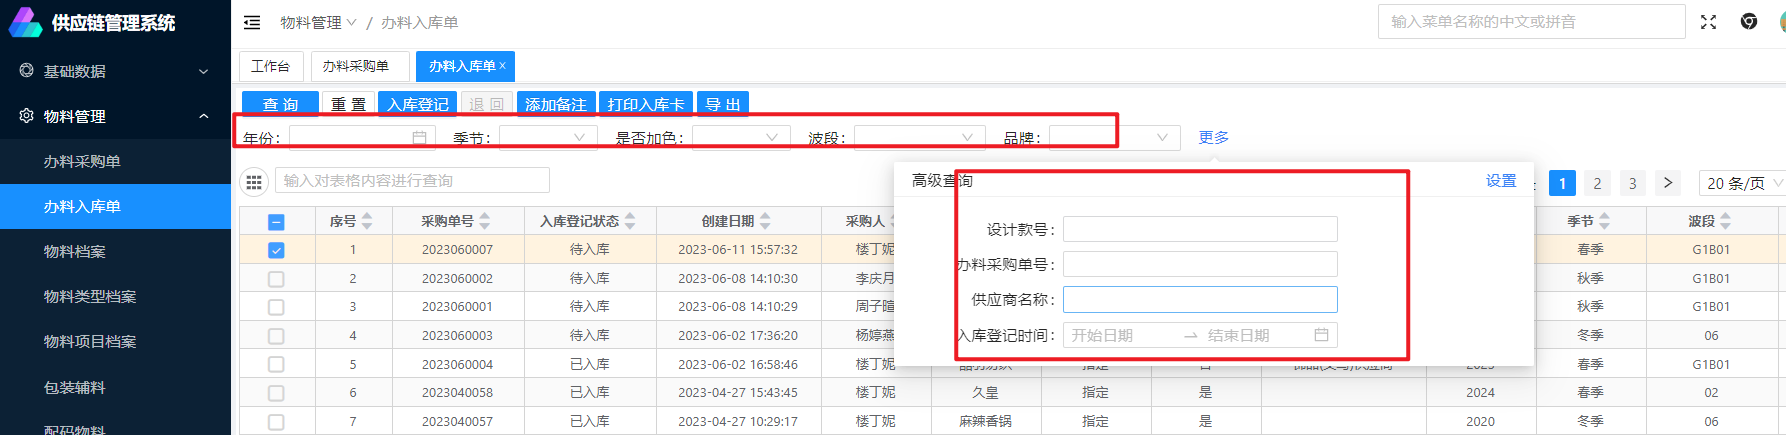Open the table column settings grid icon
This screenshot has height=435, width=1786.
254,181
